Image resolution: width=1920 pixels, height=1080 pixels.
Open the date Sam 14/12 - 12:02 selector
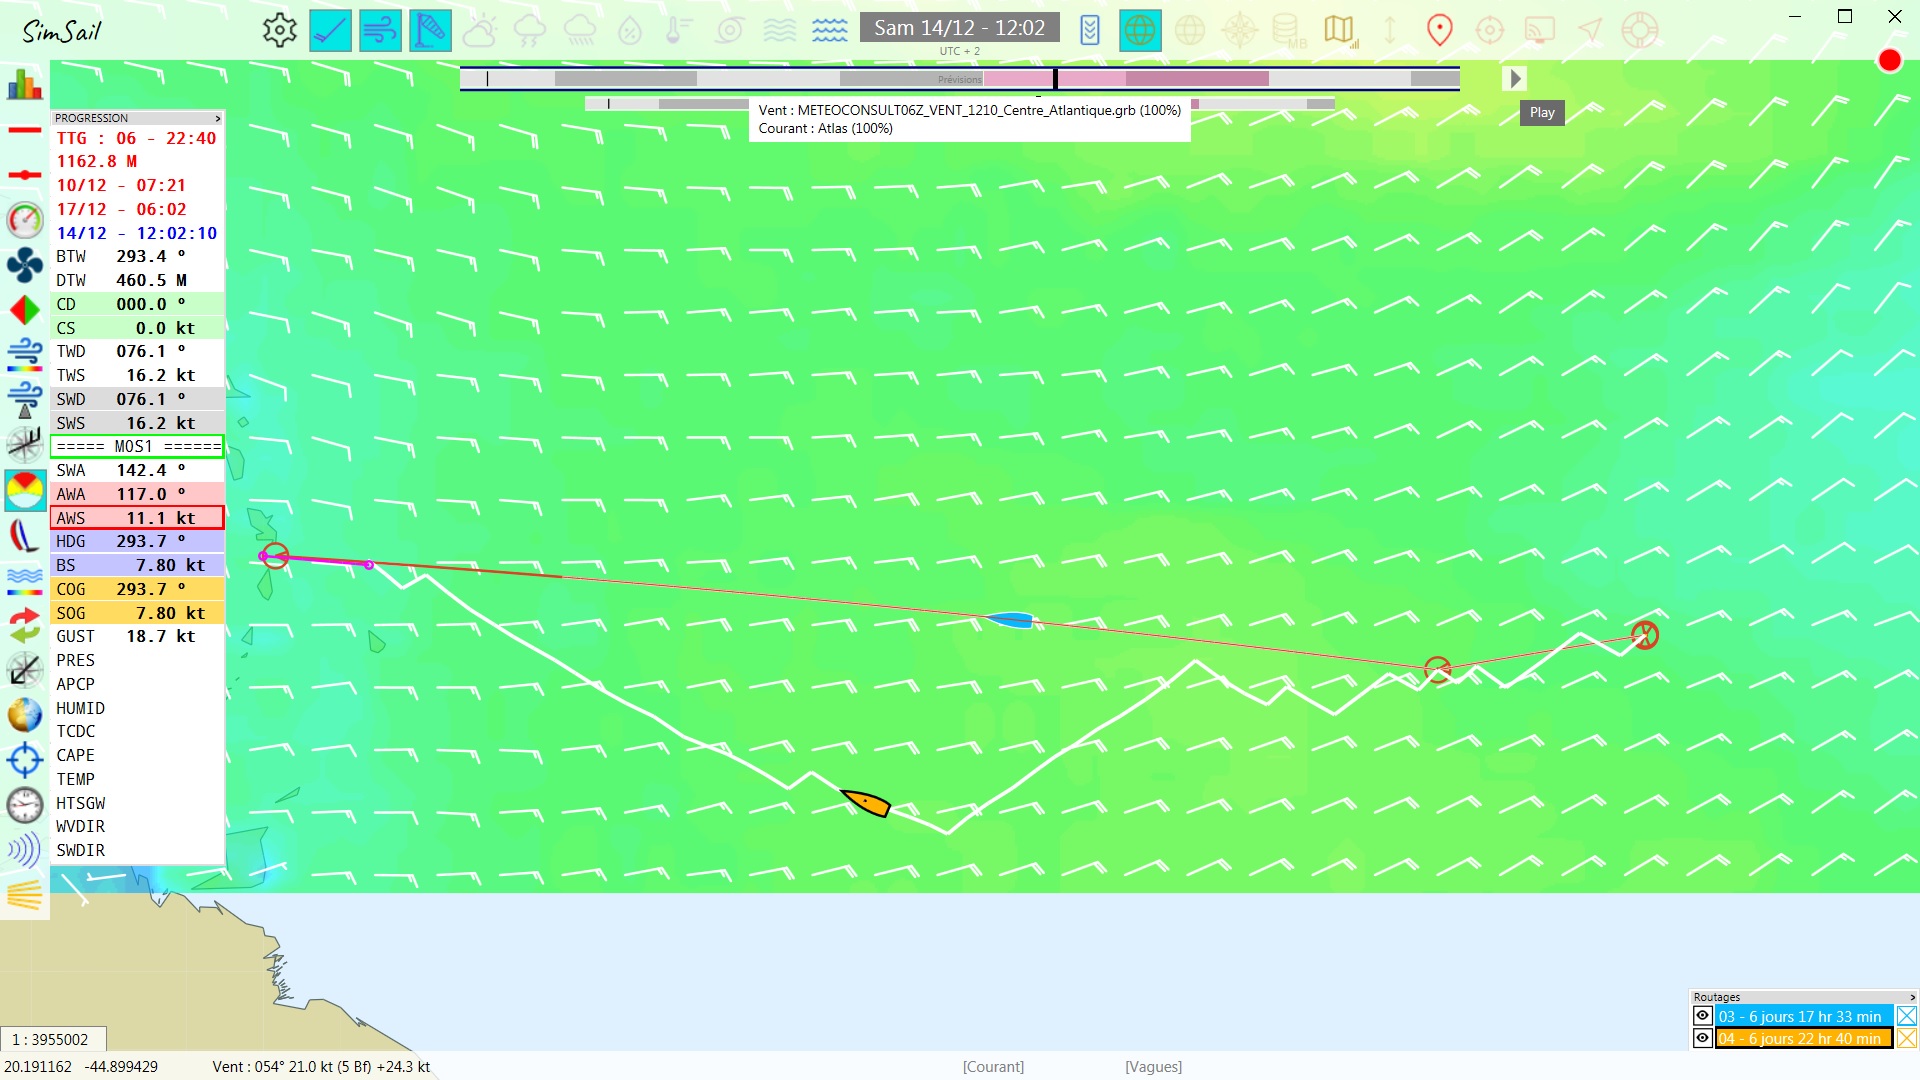(x=958, y=28)
